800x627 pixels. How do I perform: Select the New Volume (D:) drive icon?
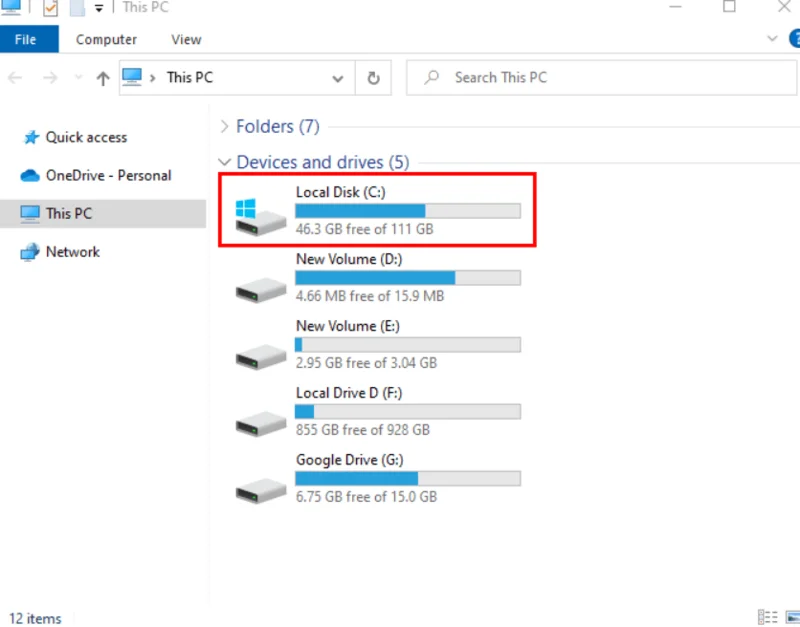[x=260, y=289]
